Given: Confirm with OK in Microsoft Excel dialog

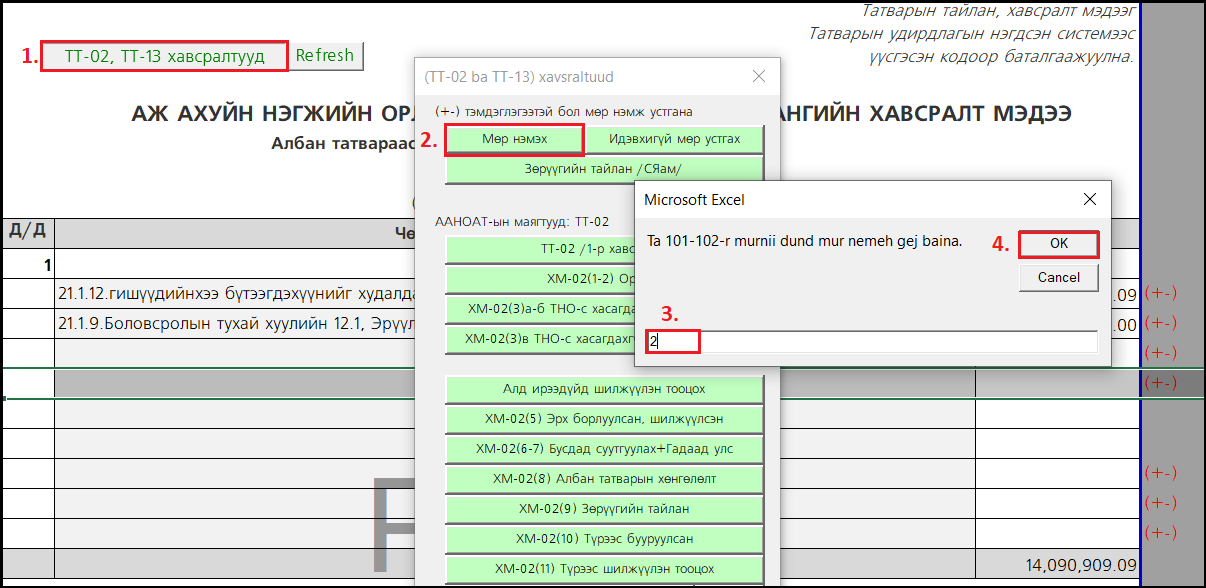Looking at the screenshot, I should (x=1058, y=244).
